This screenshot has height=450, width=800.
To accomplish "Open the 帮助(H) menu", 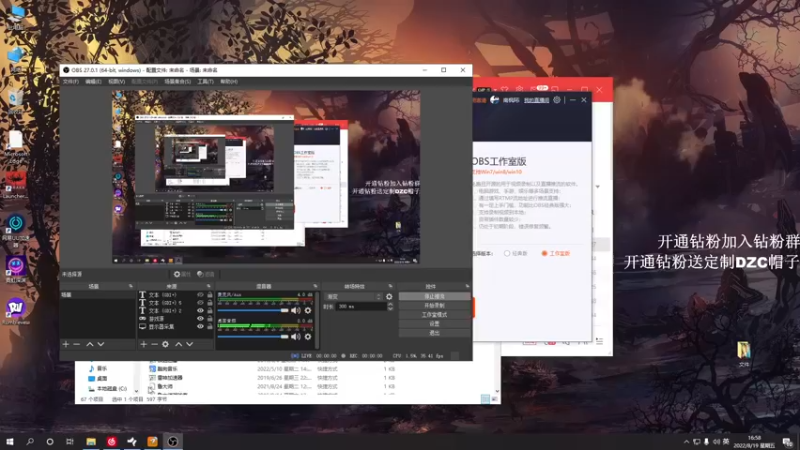I will [229, 82].
